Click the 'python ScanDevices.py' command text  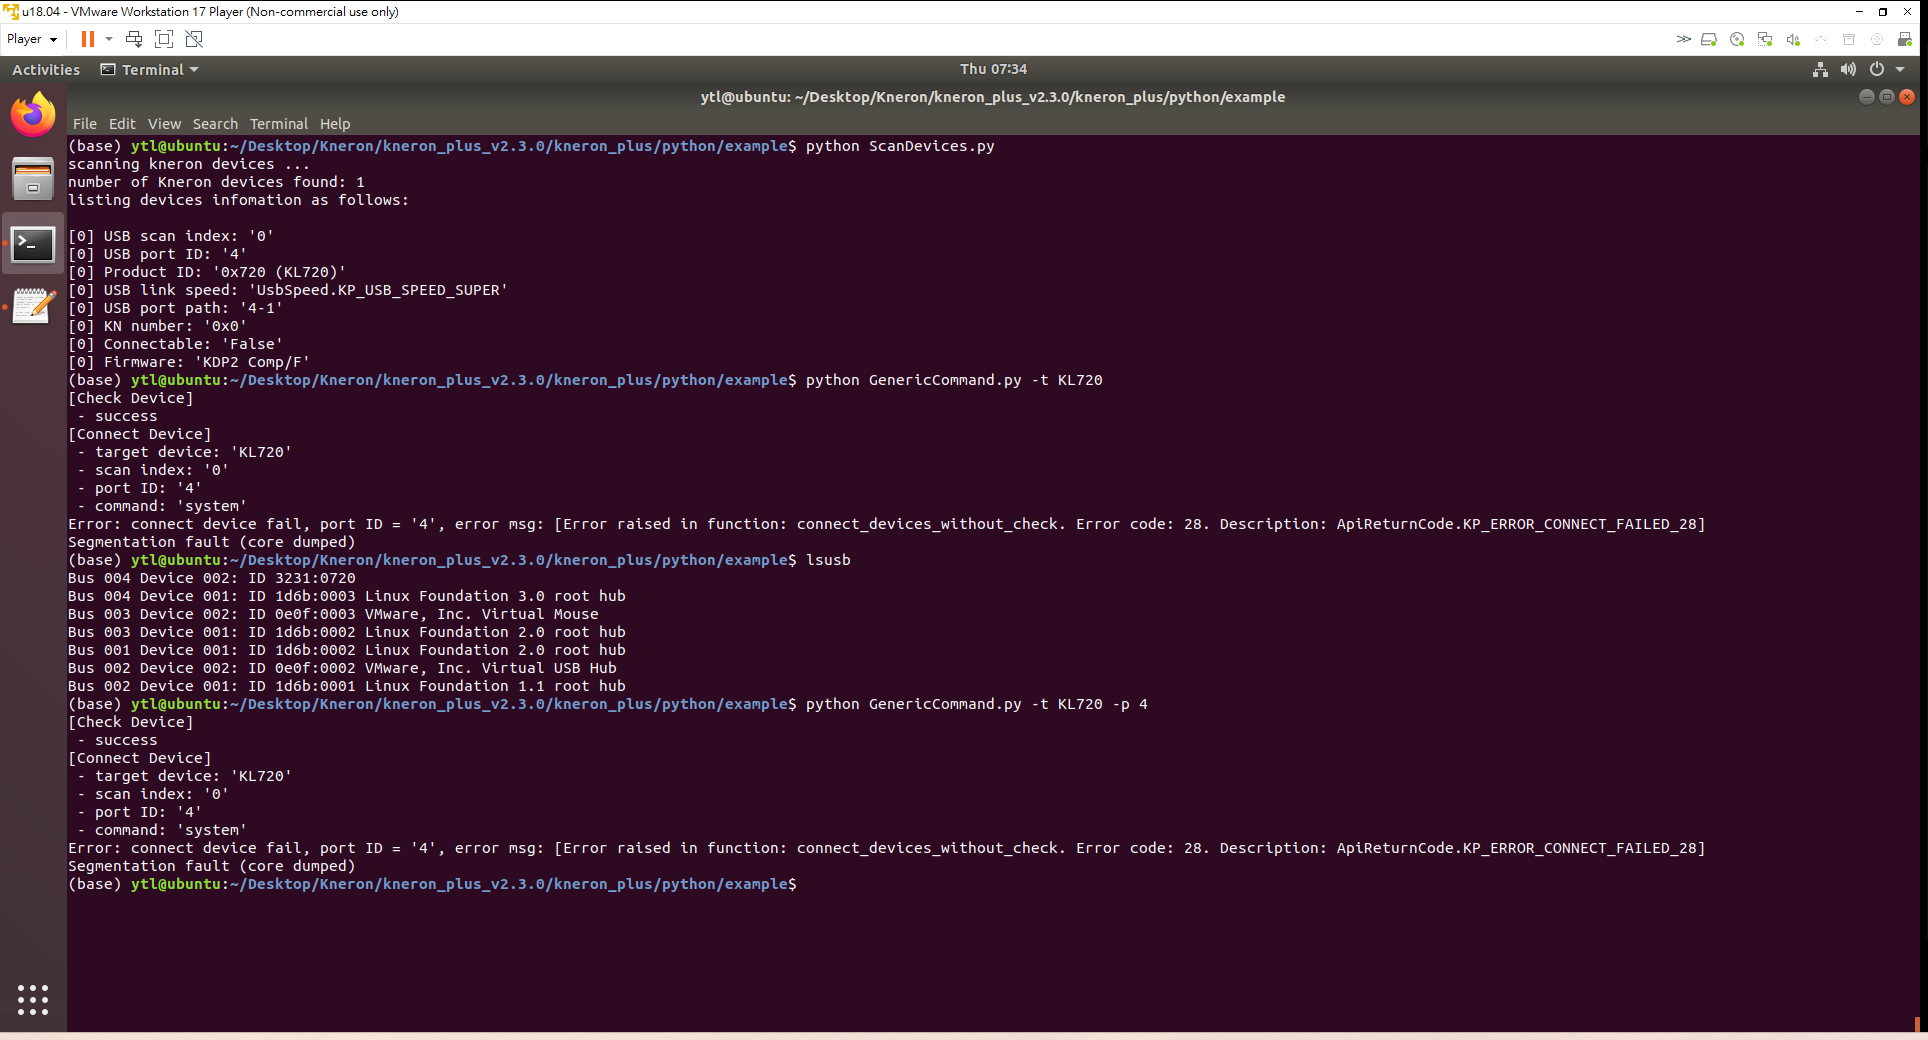(x=900, y=146)
